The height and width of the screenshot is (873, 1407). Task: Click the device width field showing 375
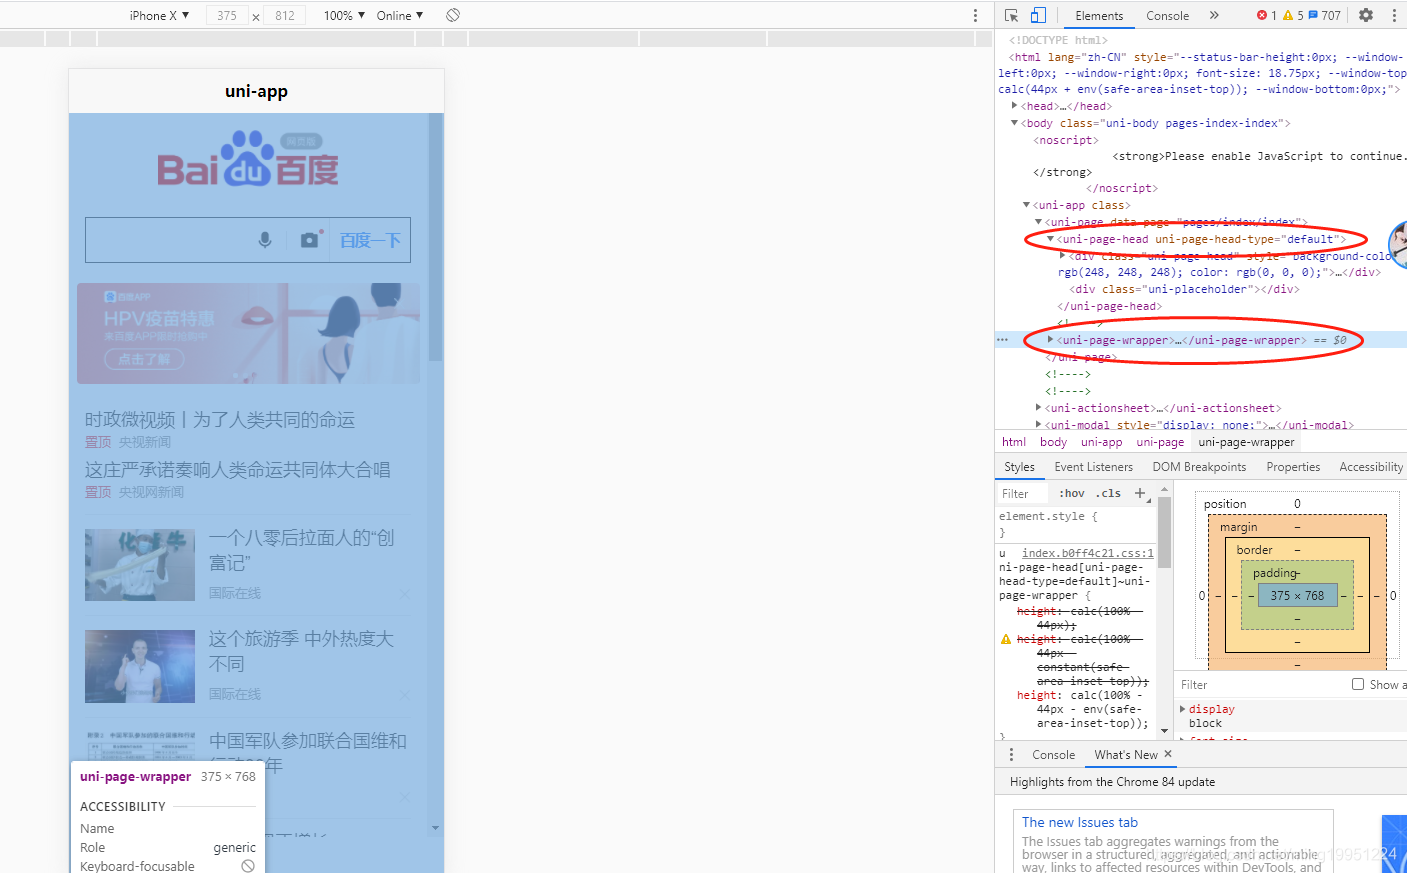pyautogui.click(x=227, y=15)
